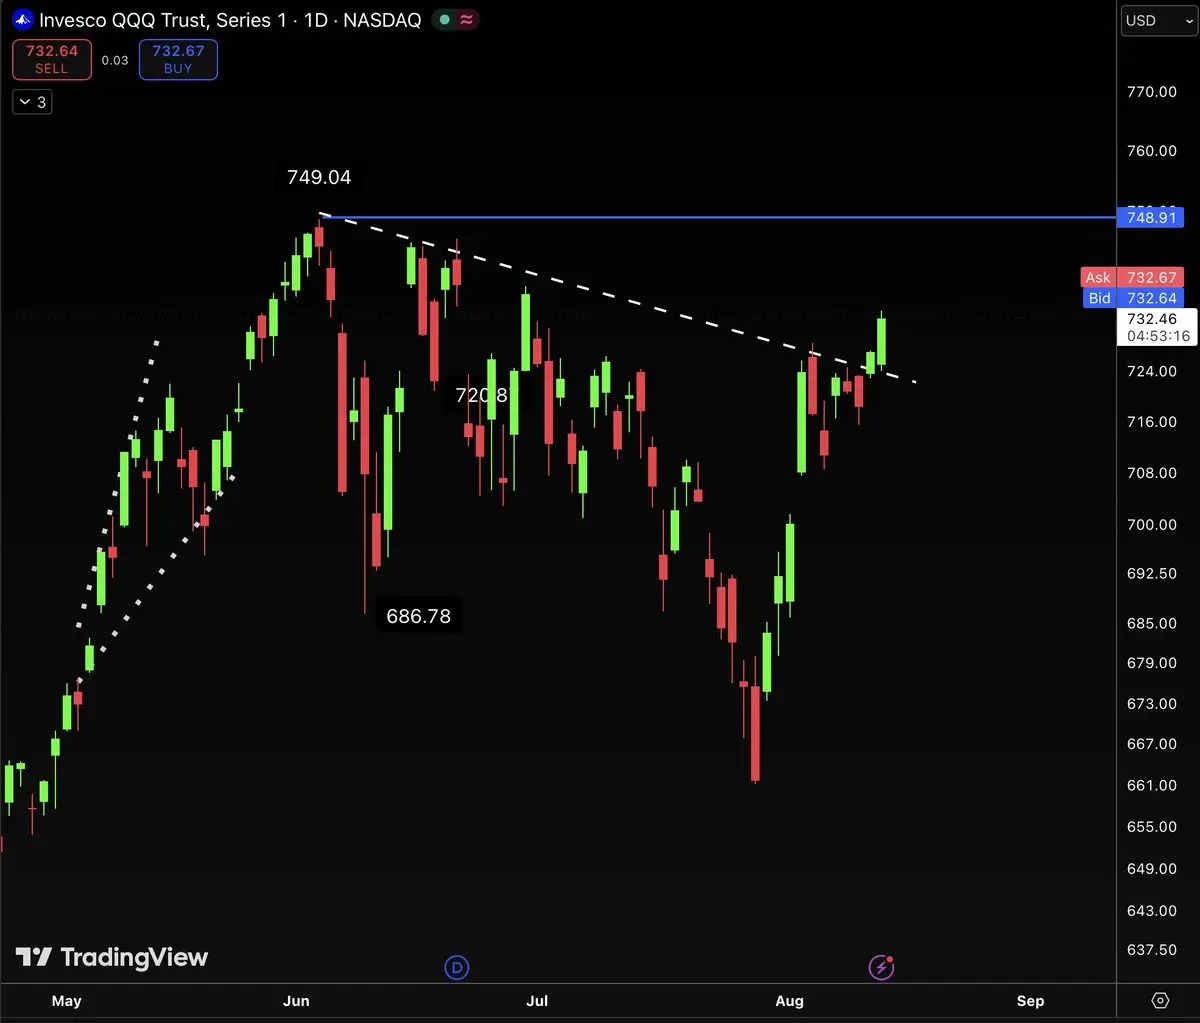Click the 760.00 price scale label
Screen dimensions: 1200x1023
click(x=1151, y=151)
